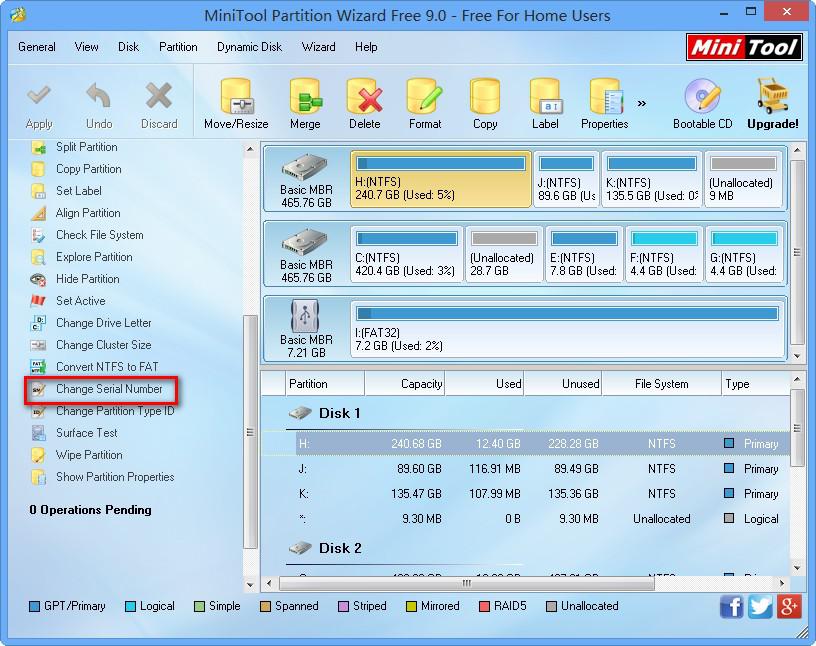The image size is (816, 646).
Task: Select the Wipe Partition sidebar option
Action: 85,455
